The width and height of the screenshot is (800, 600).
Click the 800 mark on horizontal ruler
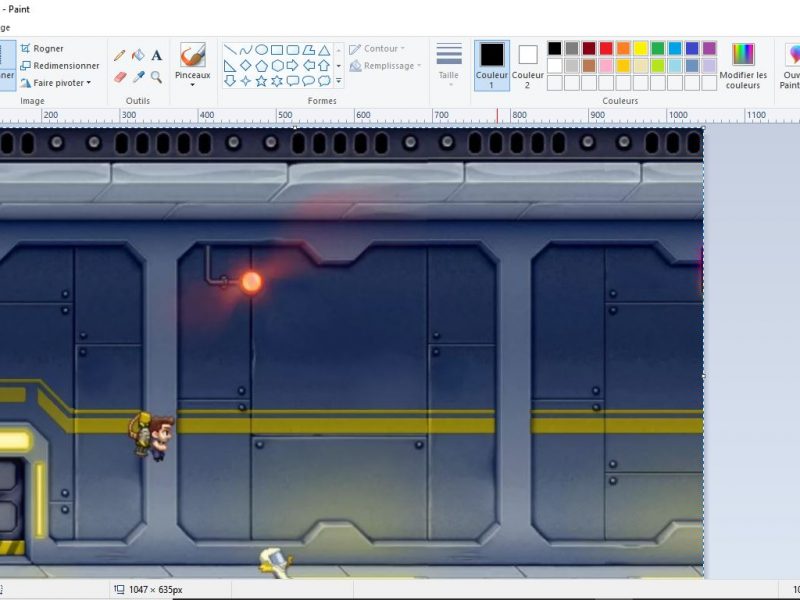(519, 115)
